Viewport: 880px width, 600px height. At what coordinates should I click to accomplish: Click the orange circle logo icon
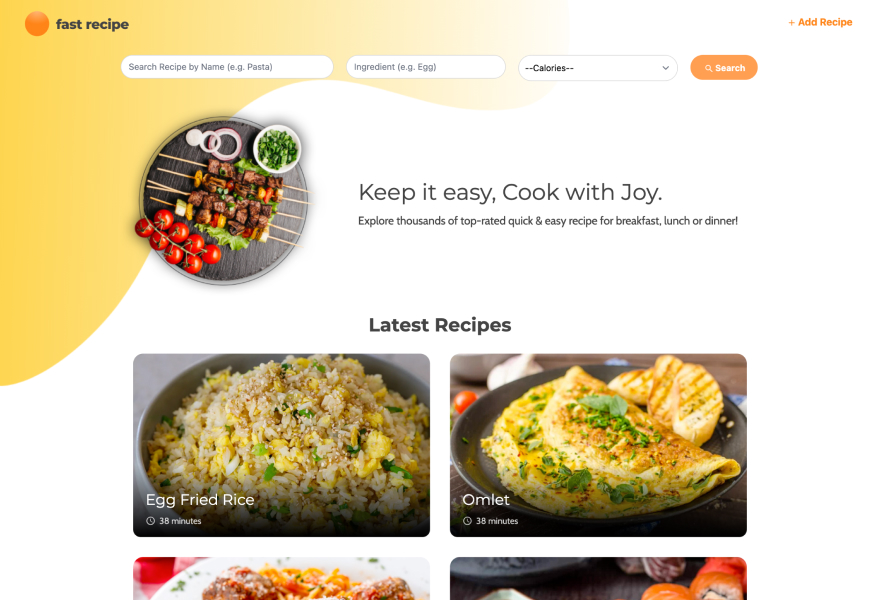[x=37, y=24]
